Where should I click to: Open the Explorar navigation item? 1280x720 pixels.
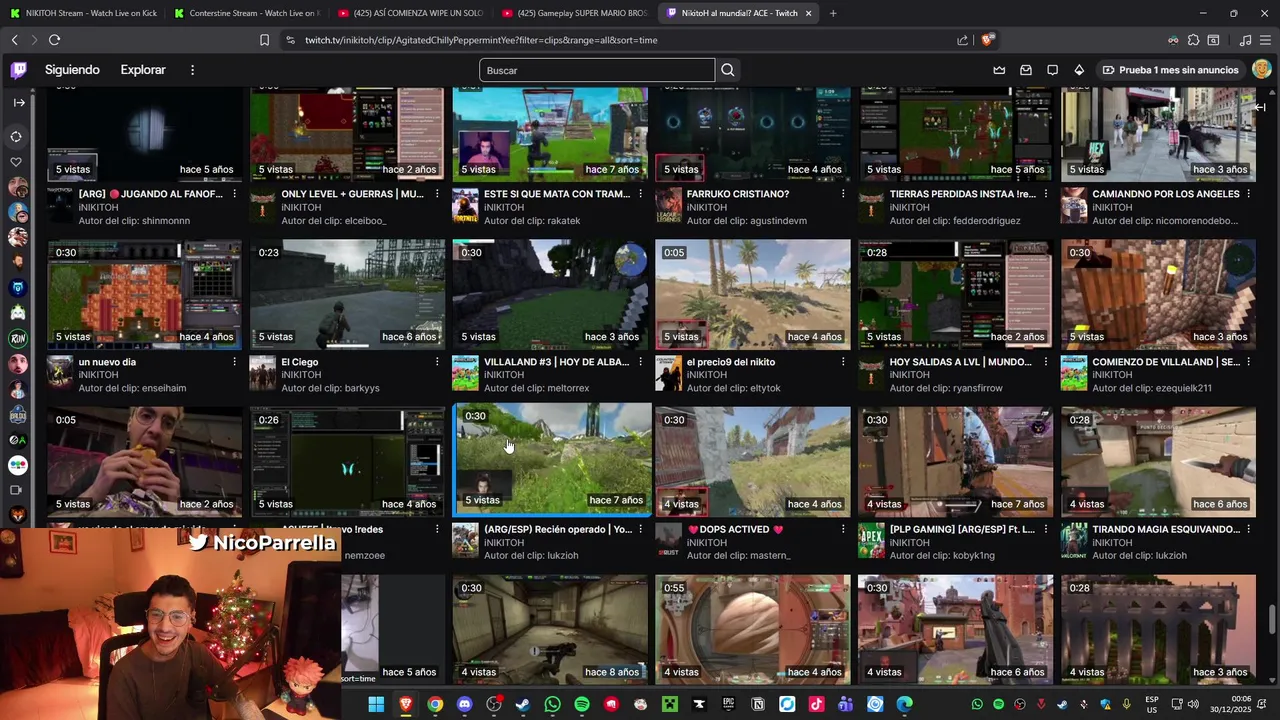click(x=143, y=70)
